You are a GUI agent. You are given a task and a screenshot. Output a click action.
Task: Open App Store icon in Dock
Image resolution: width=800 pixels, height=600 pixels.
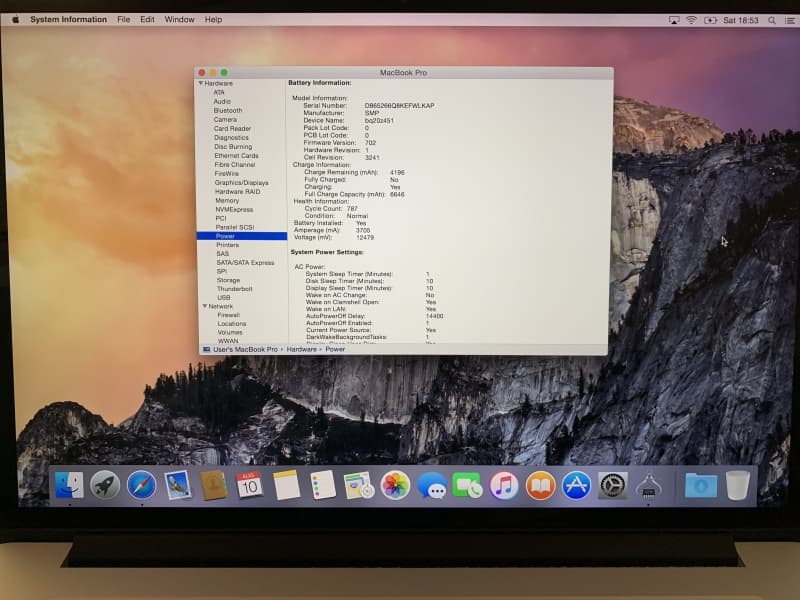(x=576, y=485)
